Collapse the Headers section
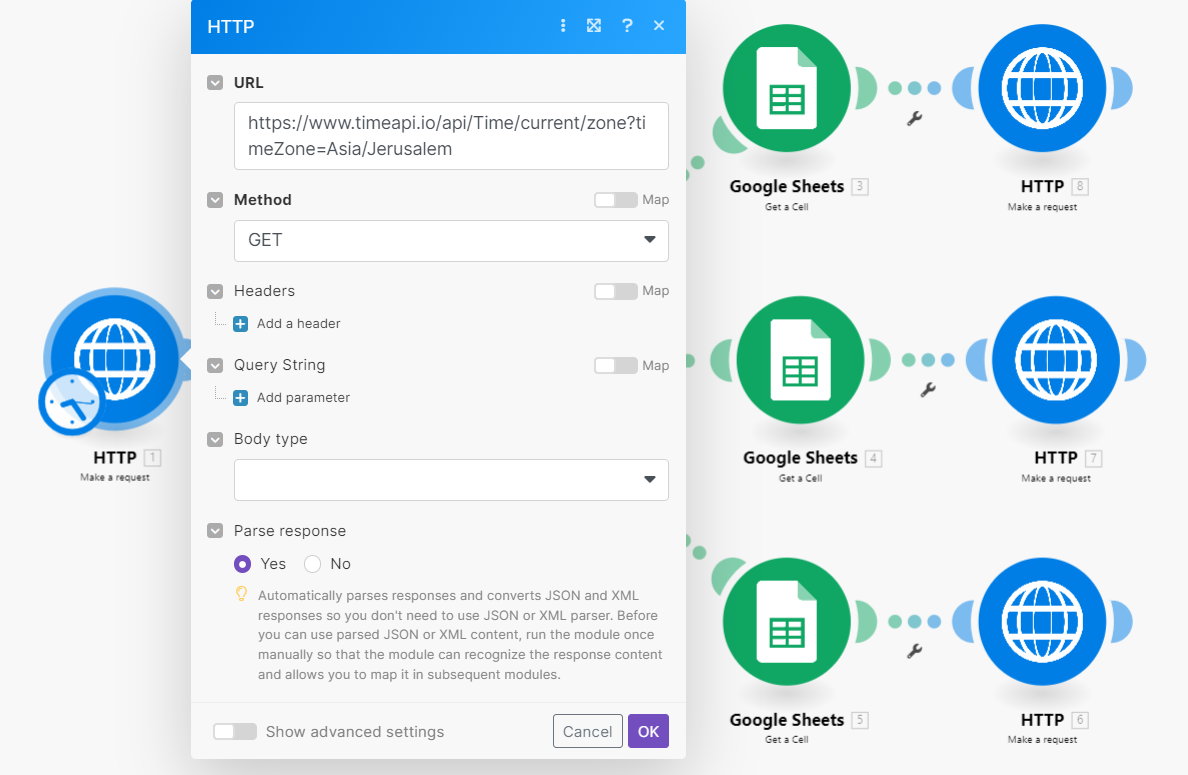Viewport: 1188px width, 775px height. pos(215,291)
